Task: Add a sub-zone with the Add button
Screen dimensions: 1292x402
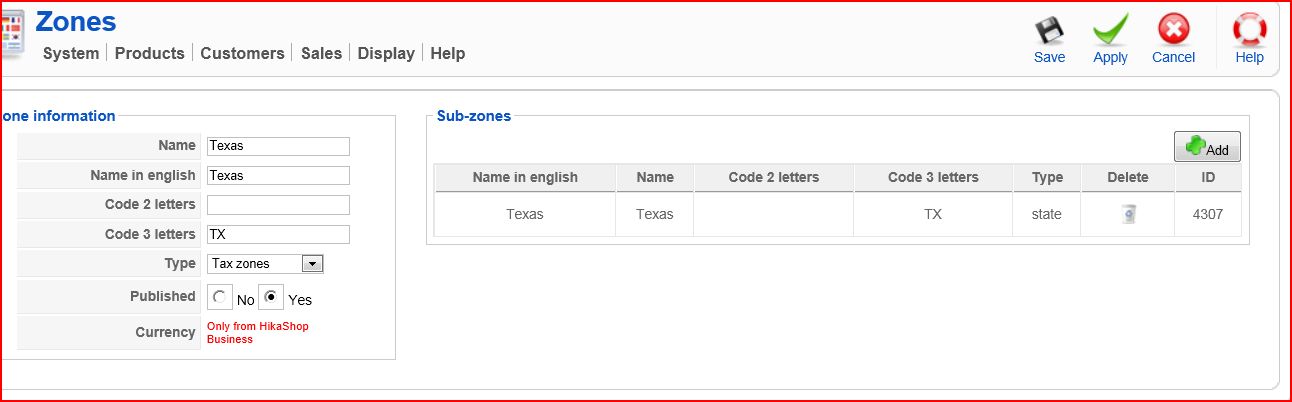Action: pos(1207,148)
